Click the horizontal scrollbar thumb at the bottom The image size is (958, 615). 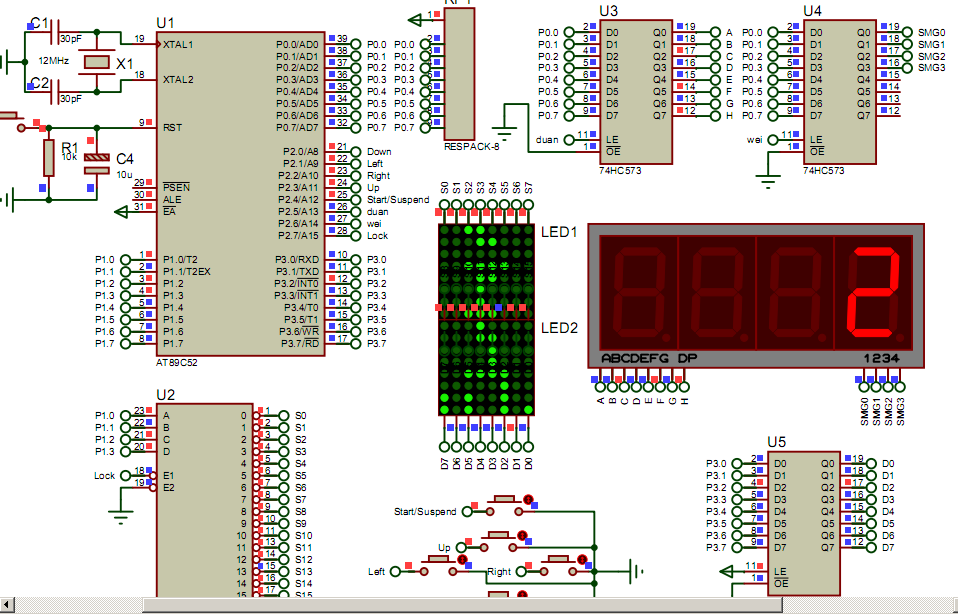[x=463, y=605]
